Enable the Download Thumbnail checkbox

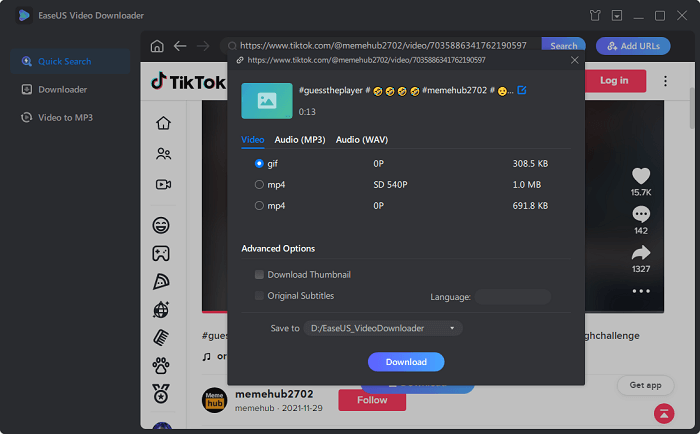pyautogui.click(x=260, y=274)
